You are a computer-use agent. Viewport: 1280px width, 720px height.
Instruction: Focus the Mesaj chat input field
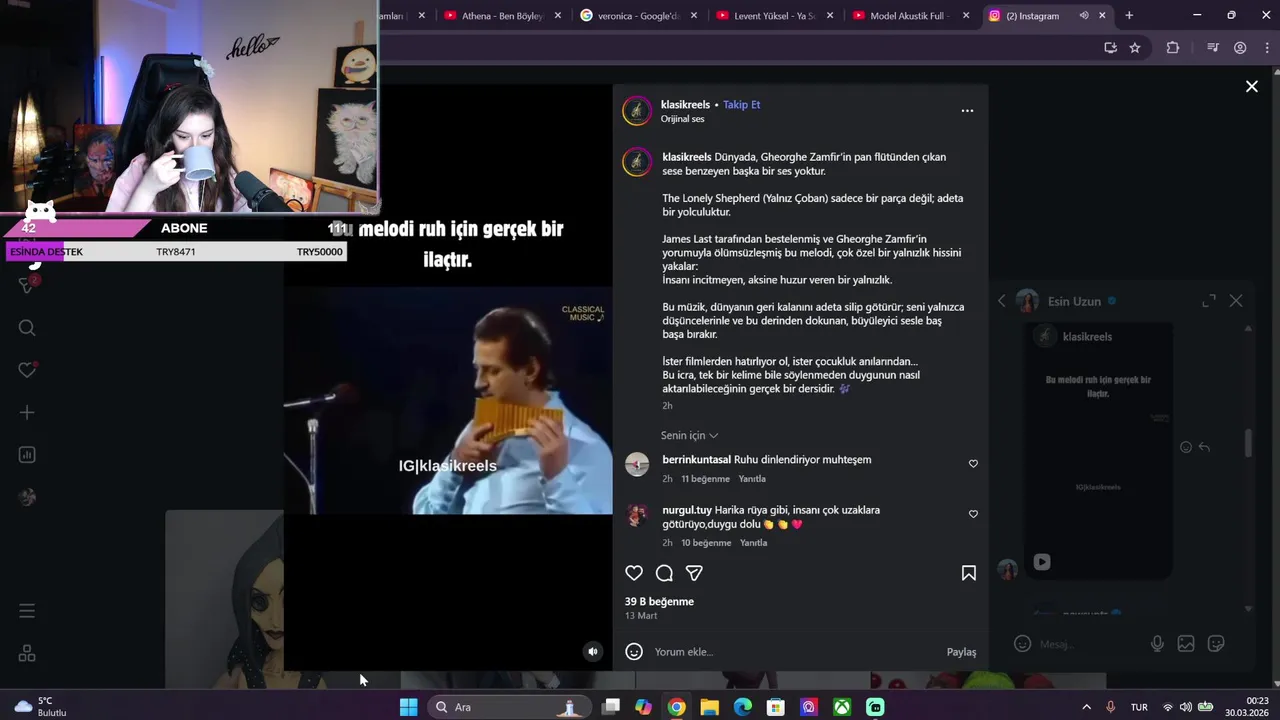1090,644
